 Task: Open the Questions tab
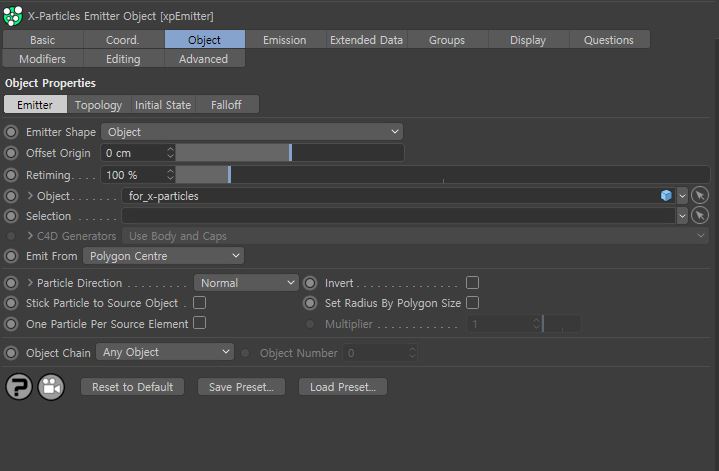coord(609,39)
